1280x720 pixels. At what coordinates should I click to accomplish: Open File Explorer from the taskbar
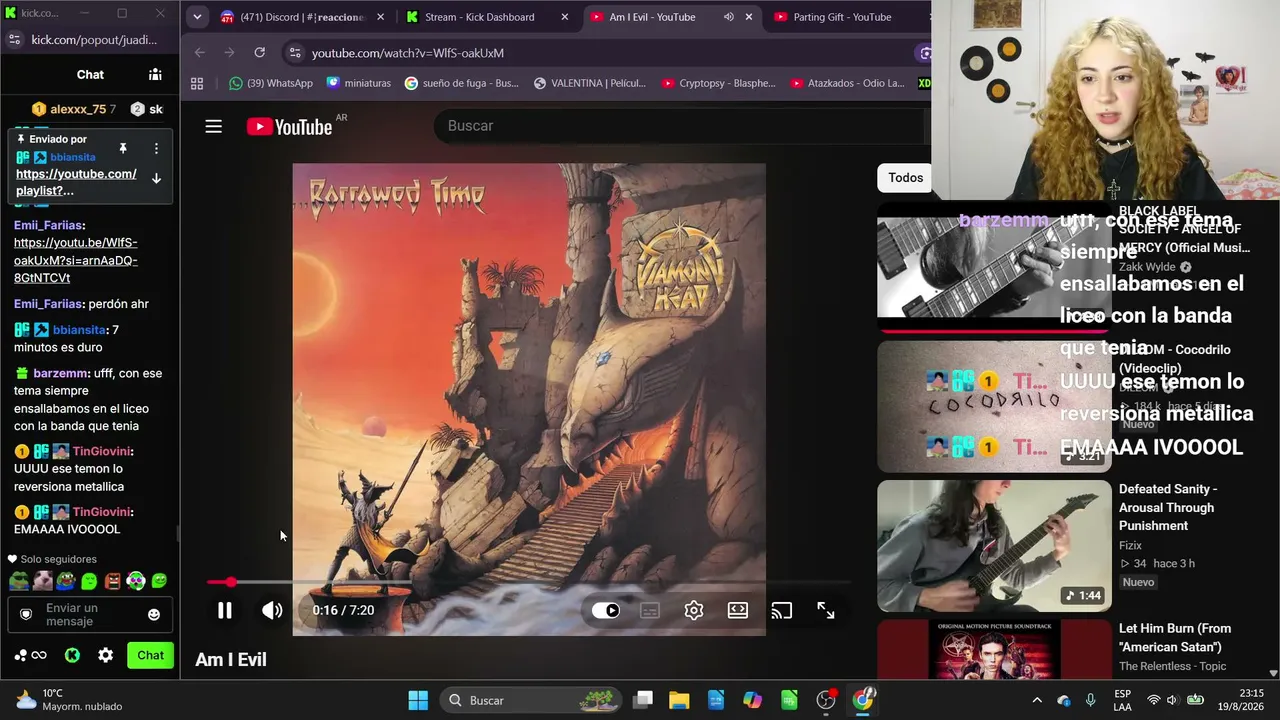(x=679, y=700)
